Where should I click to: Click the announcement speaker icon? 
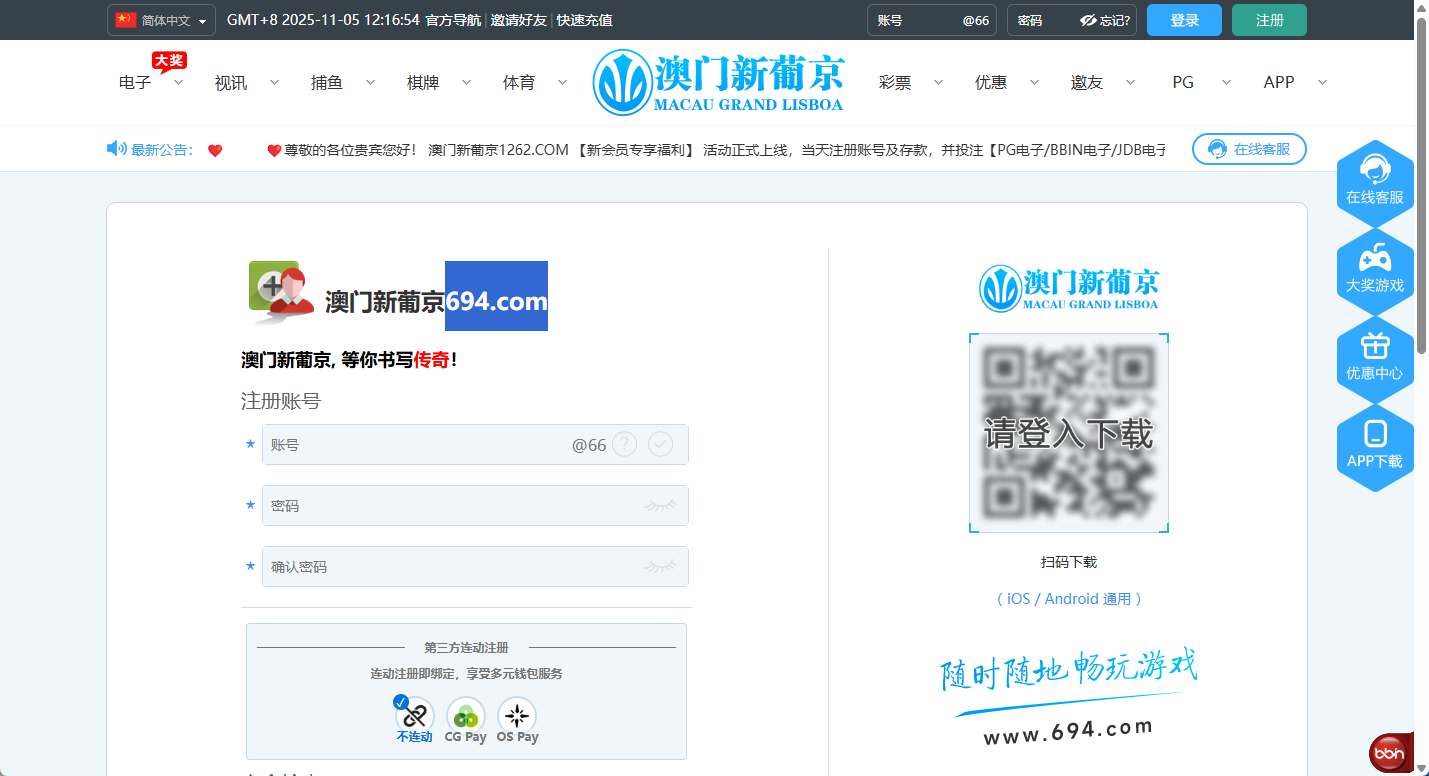click(x=116, y=149)
